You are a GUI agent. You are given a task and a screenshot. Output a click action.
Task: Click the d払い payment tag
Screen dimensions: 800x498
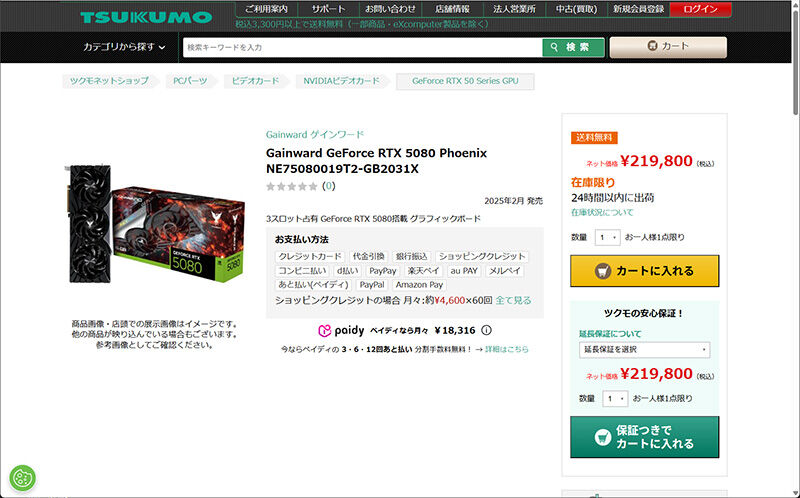coord(347,271)
